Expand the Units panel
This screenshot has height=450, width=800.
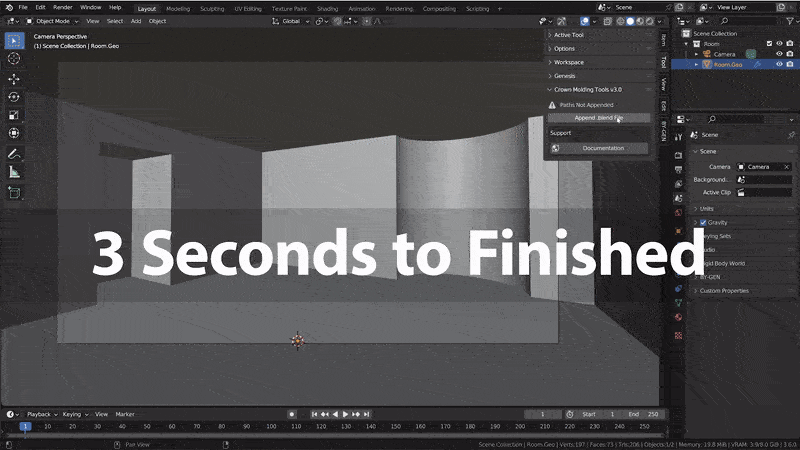coord(707,208)
